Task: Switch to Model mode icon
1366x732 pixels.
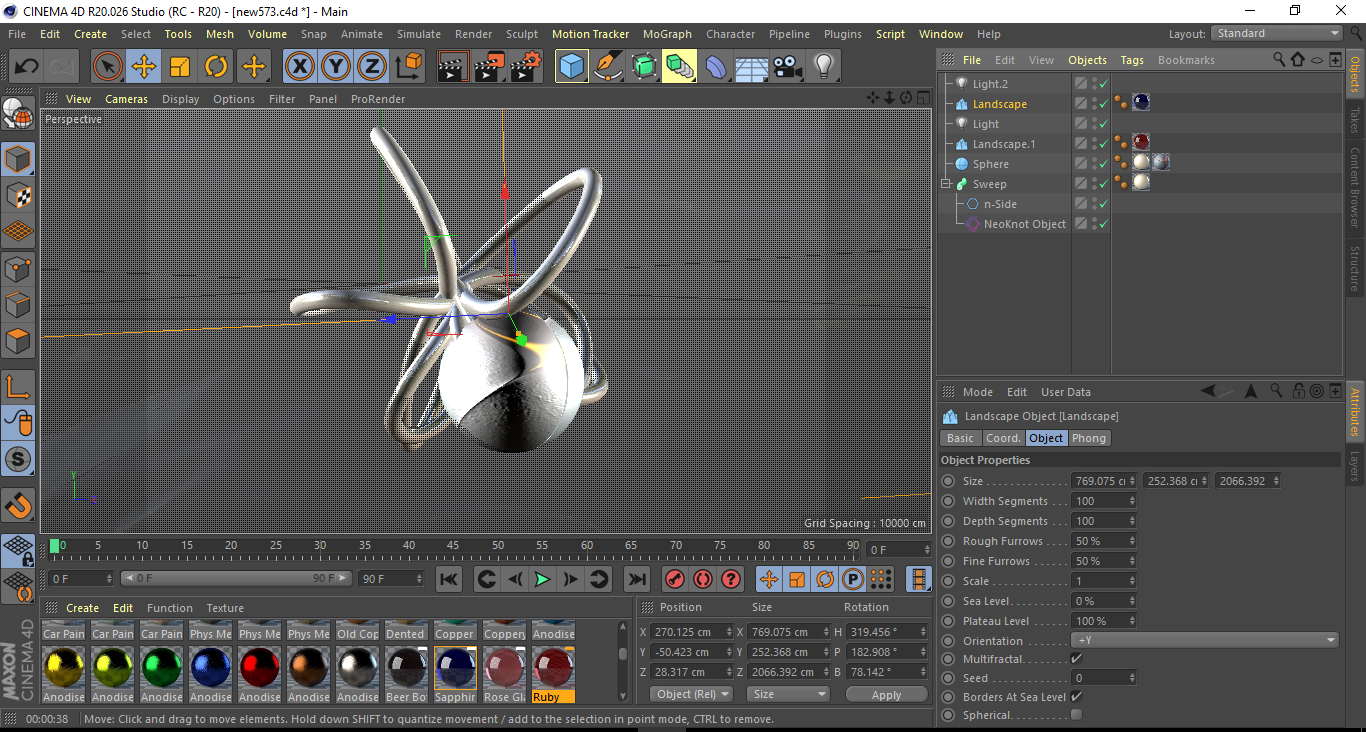Action: 18,159
